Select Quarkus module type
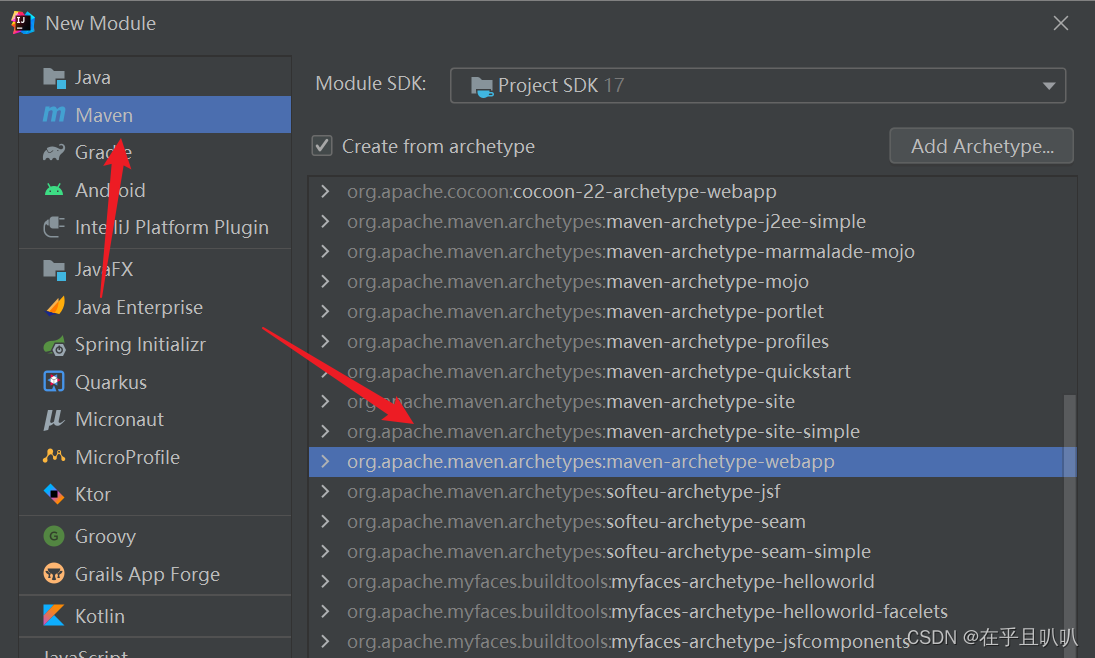Viewport: 1095px width, 658px height. (155, 382)
